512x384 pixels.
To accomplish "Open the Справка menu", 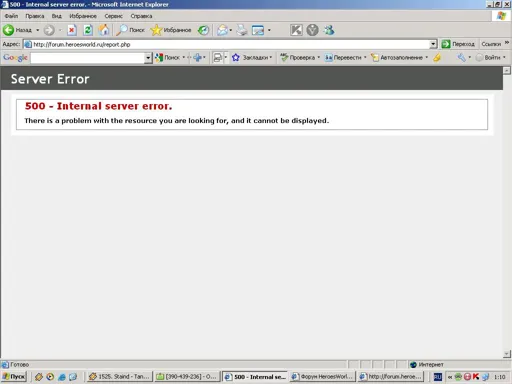I will (x=141, y=16).
